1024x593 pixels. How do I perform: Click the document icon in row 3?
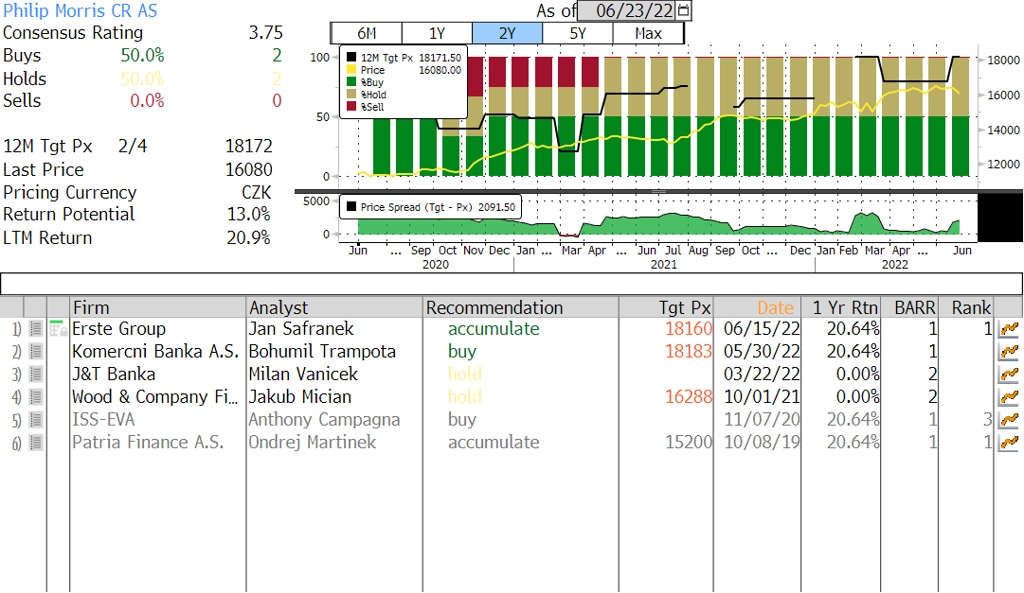pyautogui.click(x=36, y=374)
